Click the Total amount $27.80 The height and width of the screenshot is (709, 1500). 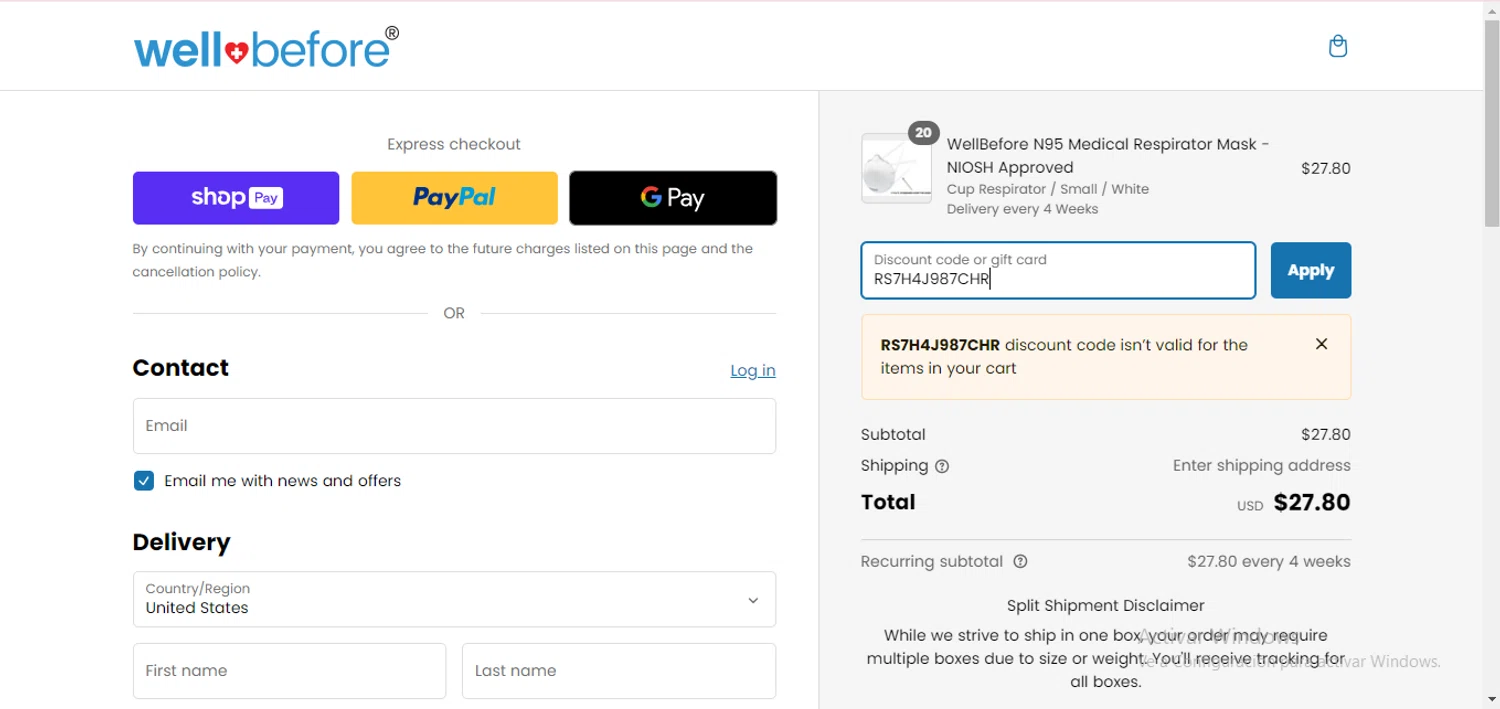point(1312,502)
